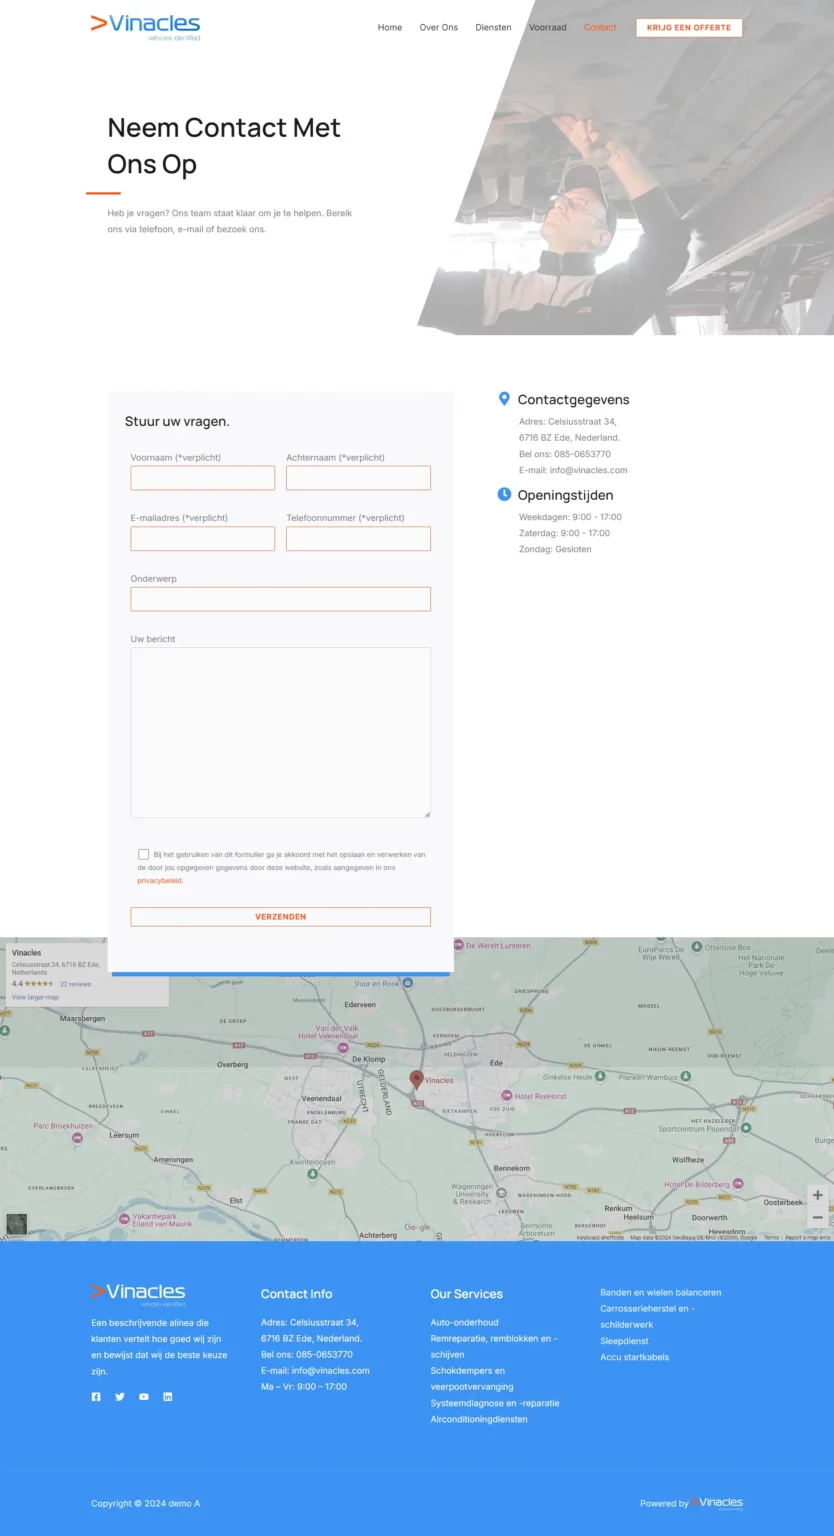Viewport: 834px width, 1536px height.
Task: Open Banden en wielen balanceren link
Action: pyautogui.click(x=661, y=1292)
